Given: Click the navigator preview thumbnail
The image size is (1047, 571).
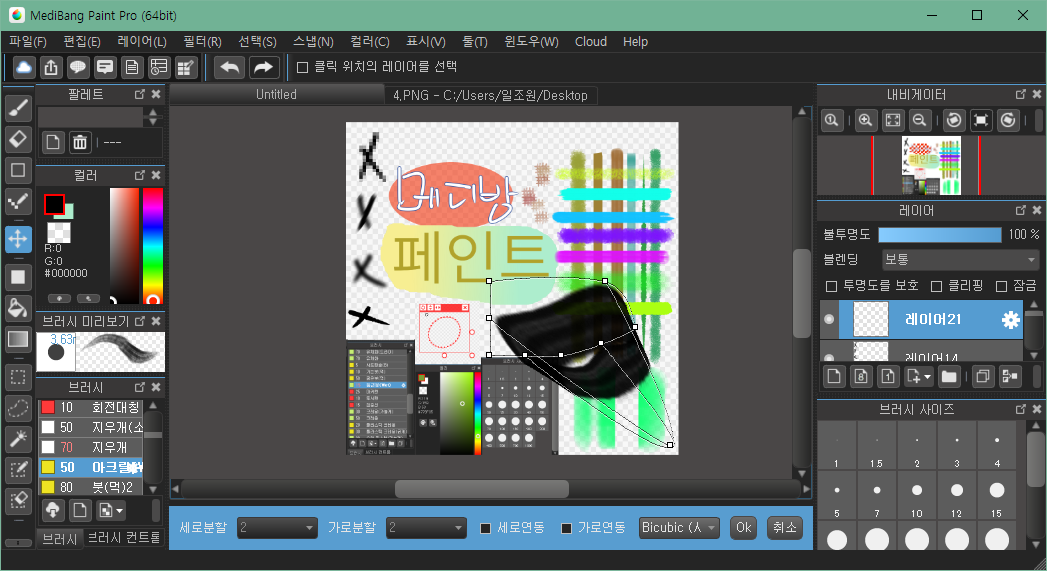Looking at the screenshot, I should [x=931, y=166].
